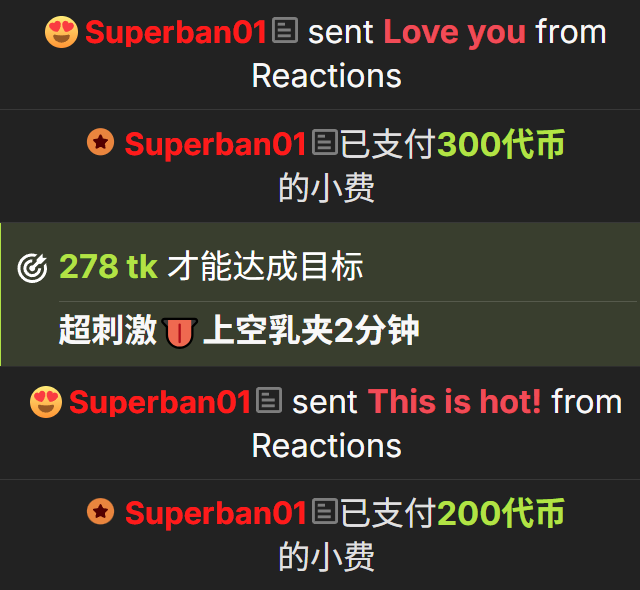
Task: Click the green 300代币 tip amount
Action: tap(501, 144)
